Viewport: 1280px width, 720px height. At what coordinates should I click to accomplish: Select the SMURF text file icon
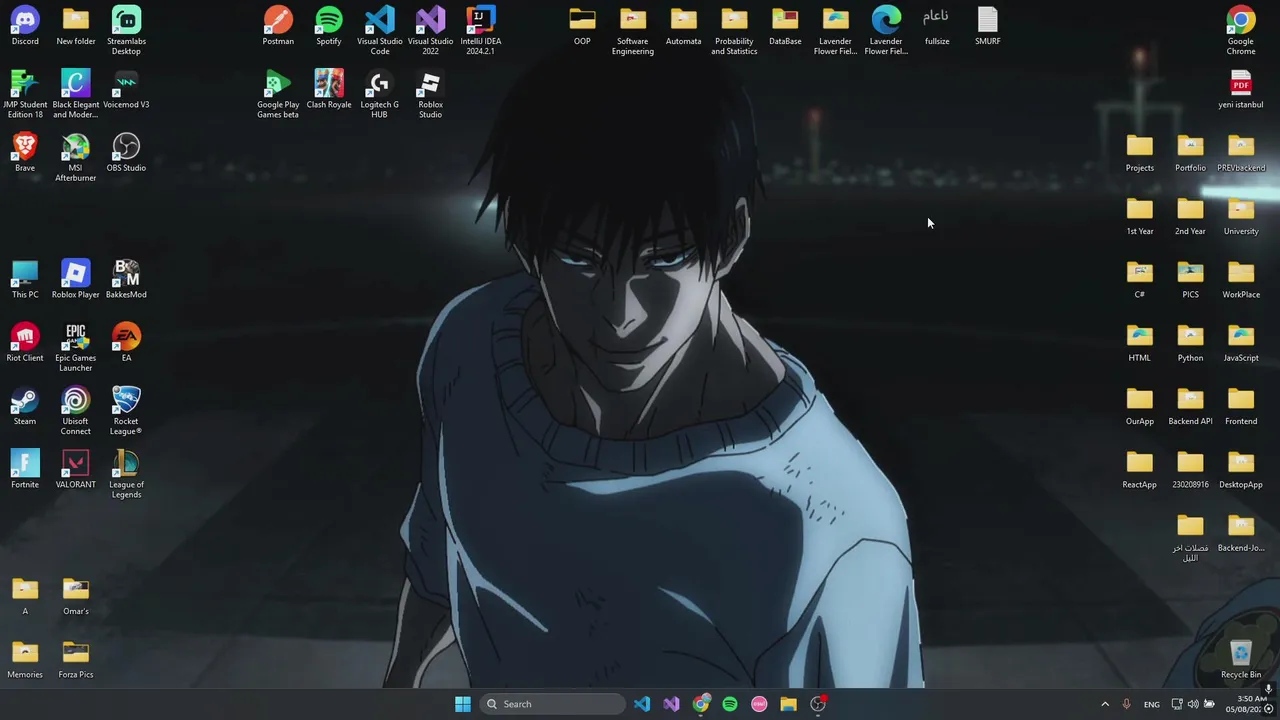(x=988, y=27)
